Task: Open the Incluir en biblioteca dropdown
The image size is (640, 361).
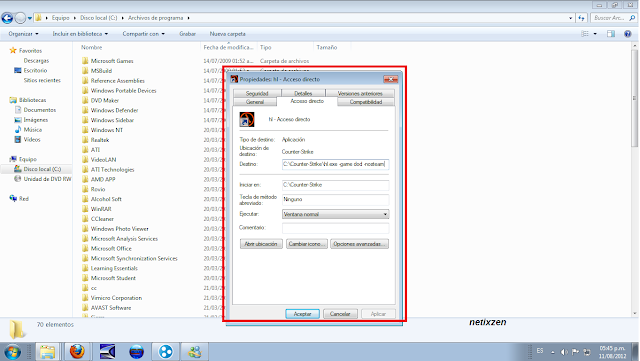Action: coord(80,34)
